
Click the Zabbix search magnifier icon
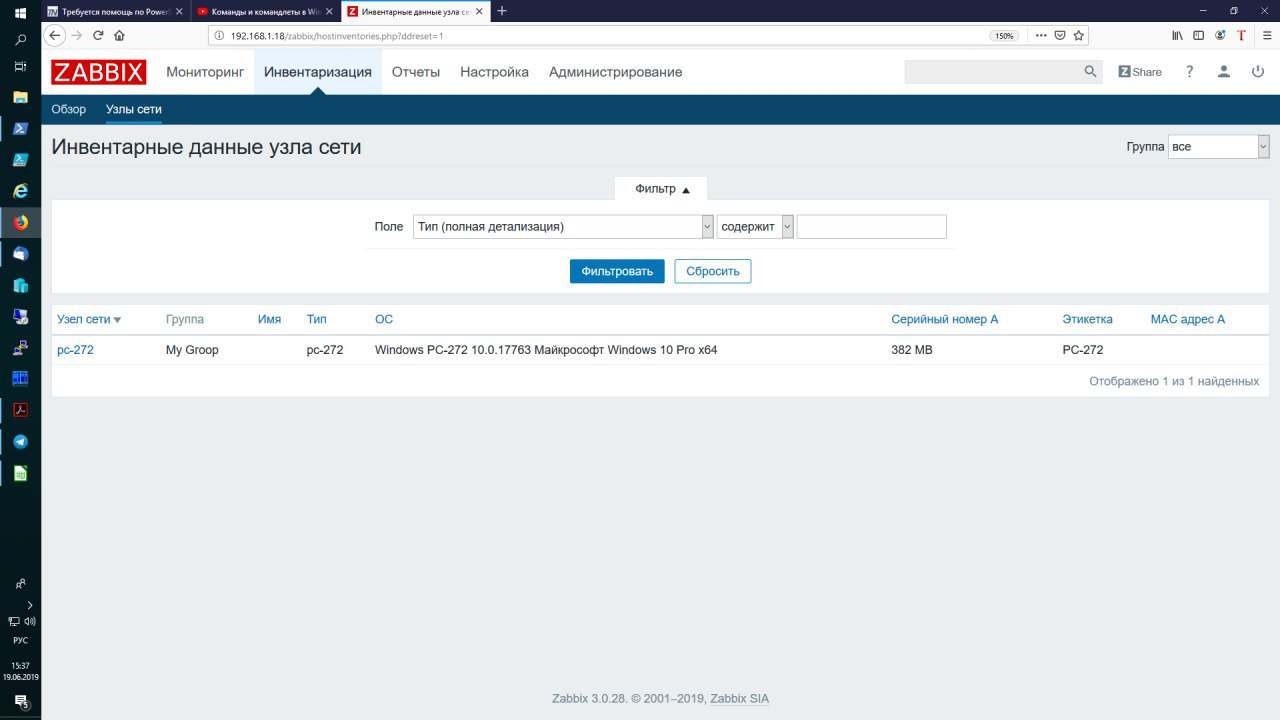pyautogui.click(x=1090, y=72)
